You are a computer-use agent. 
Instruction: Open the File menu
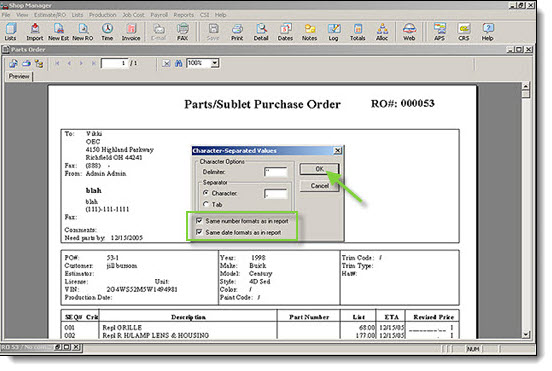coord(6,15)
